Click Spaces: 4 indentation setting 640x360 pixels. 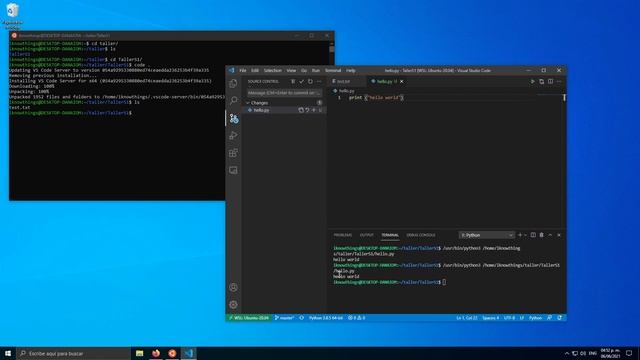tap(491, 318)
